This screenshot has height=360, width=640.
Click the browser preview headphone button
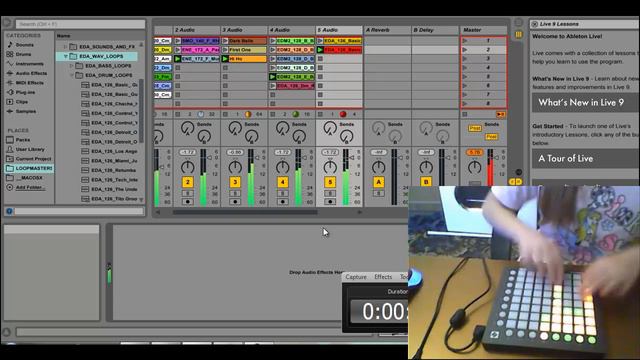9,211
